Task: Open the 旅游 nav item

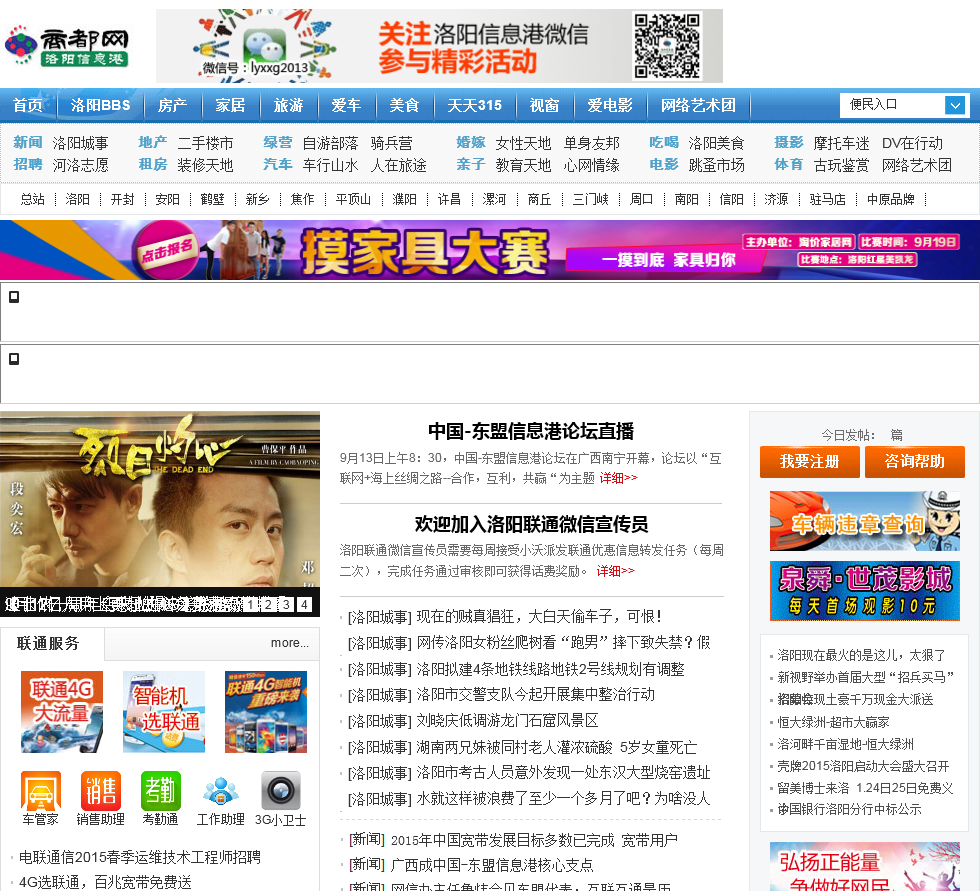Action: [288, 105]
